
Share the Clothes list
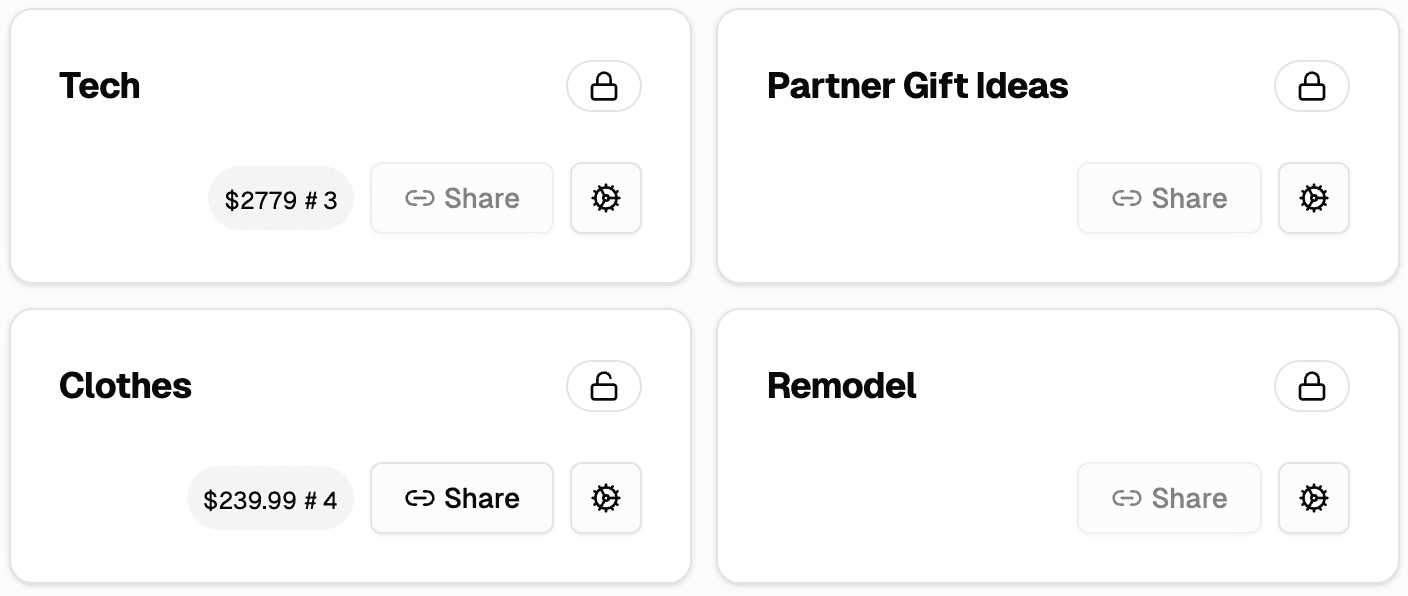click(x=462, y=498)
